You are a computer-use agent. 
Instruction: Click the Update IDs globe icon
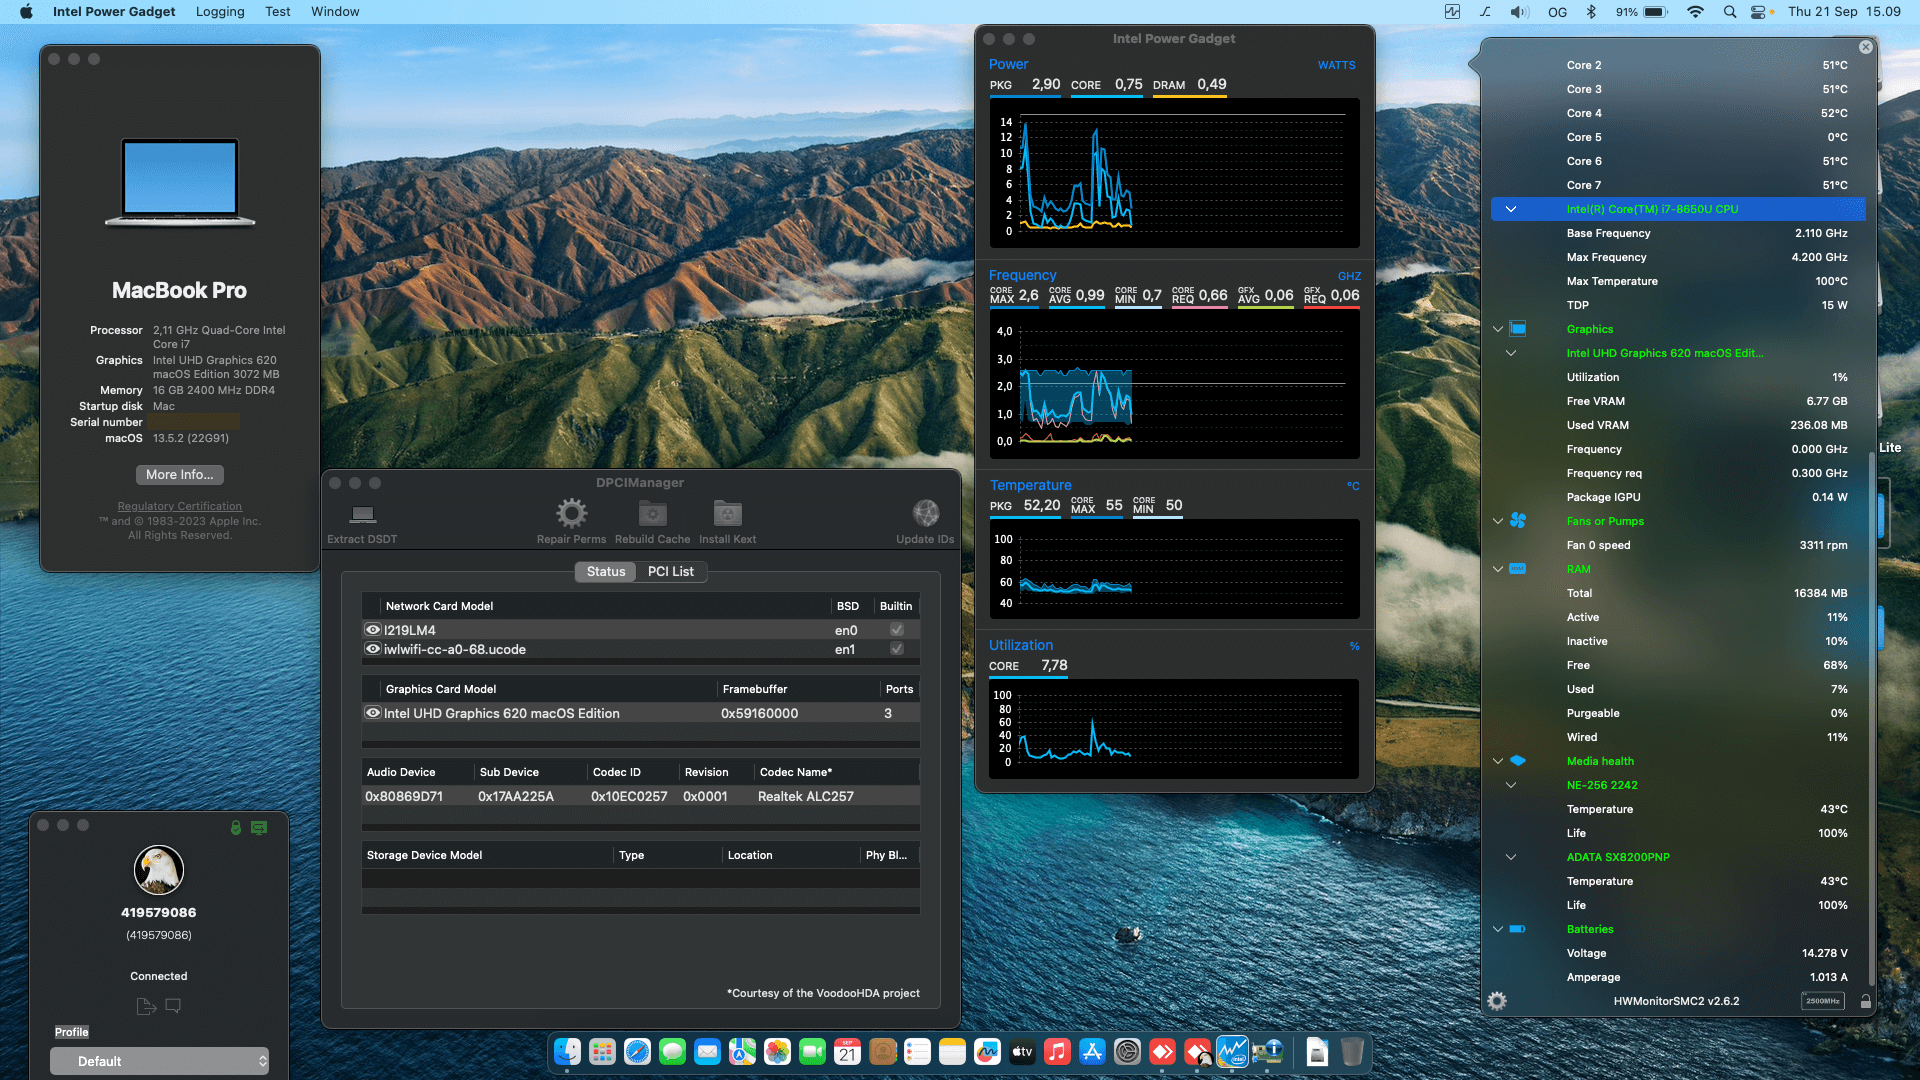925,514
